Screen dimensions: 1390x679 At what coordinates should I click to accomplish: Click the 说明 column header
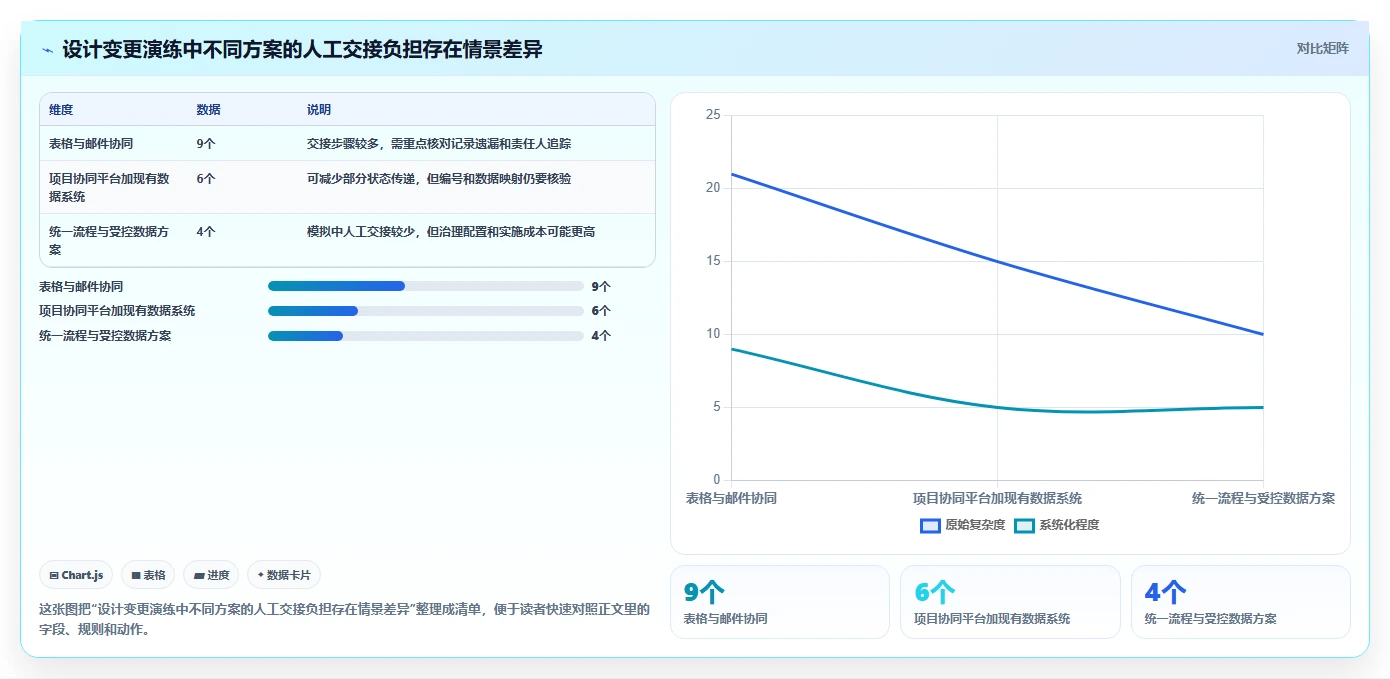[x=319, y=110]
